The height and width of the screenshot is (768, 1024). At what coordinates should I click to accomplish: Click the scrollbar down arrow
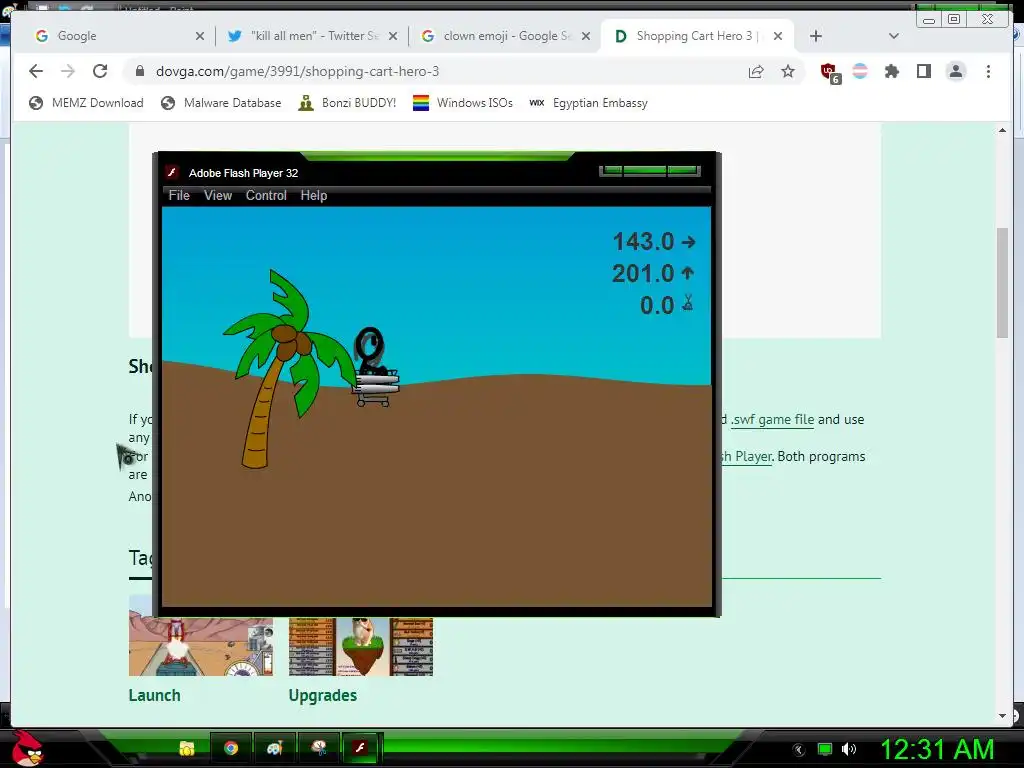[x=1002, y=716]
